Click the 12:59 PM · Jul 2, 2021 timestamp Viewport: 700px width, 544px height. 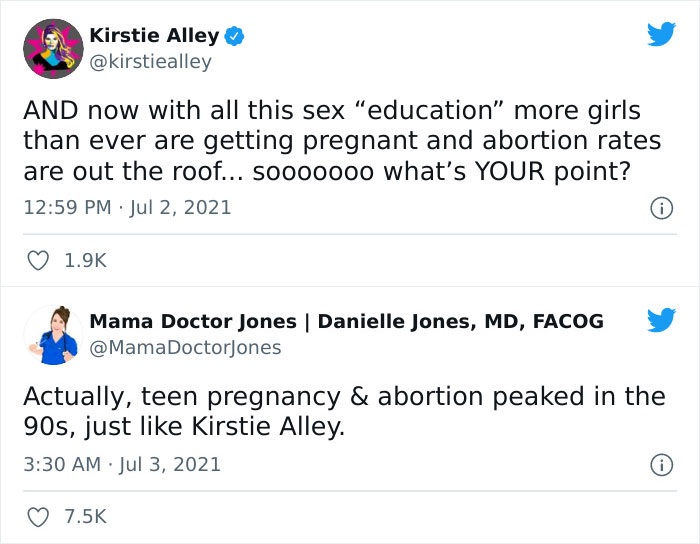[127, 208]
